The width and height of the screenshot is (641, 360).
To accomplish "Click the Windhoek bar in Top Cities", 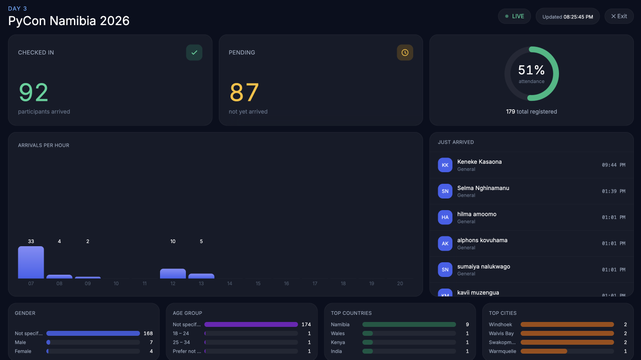I will [x=567, y=324].
